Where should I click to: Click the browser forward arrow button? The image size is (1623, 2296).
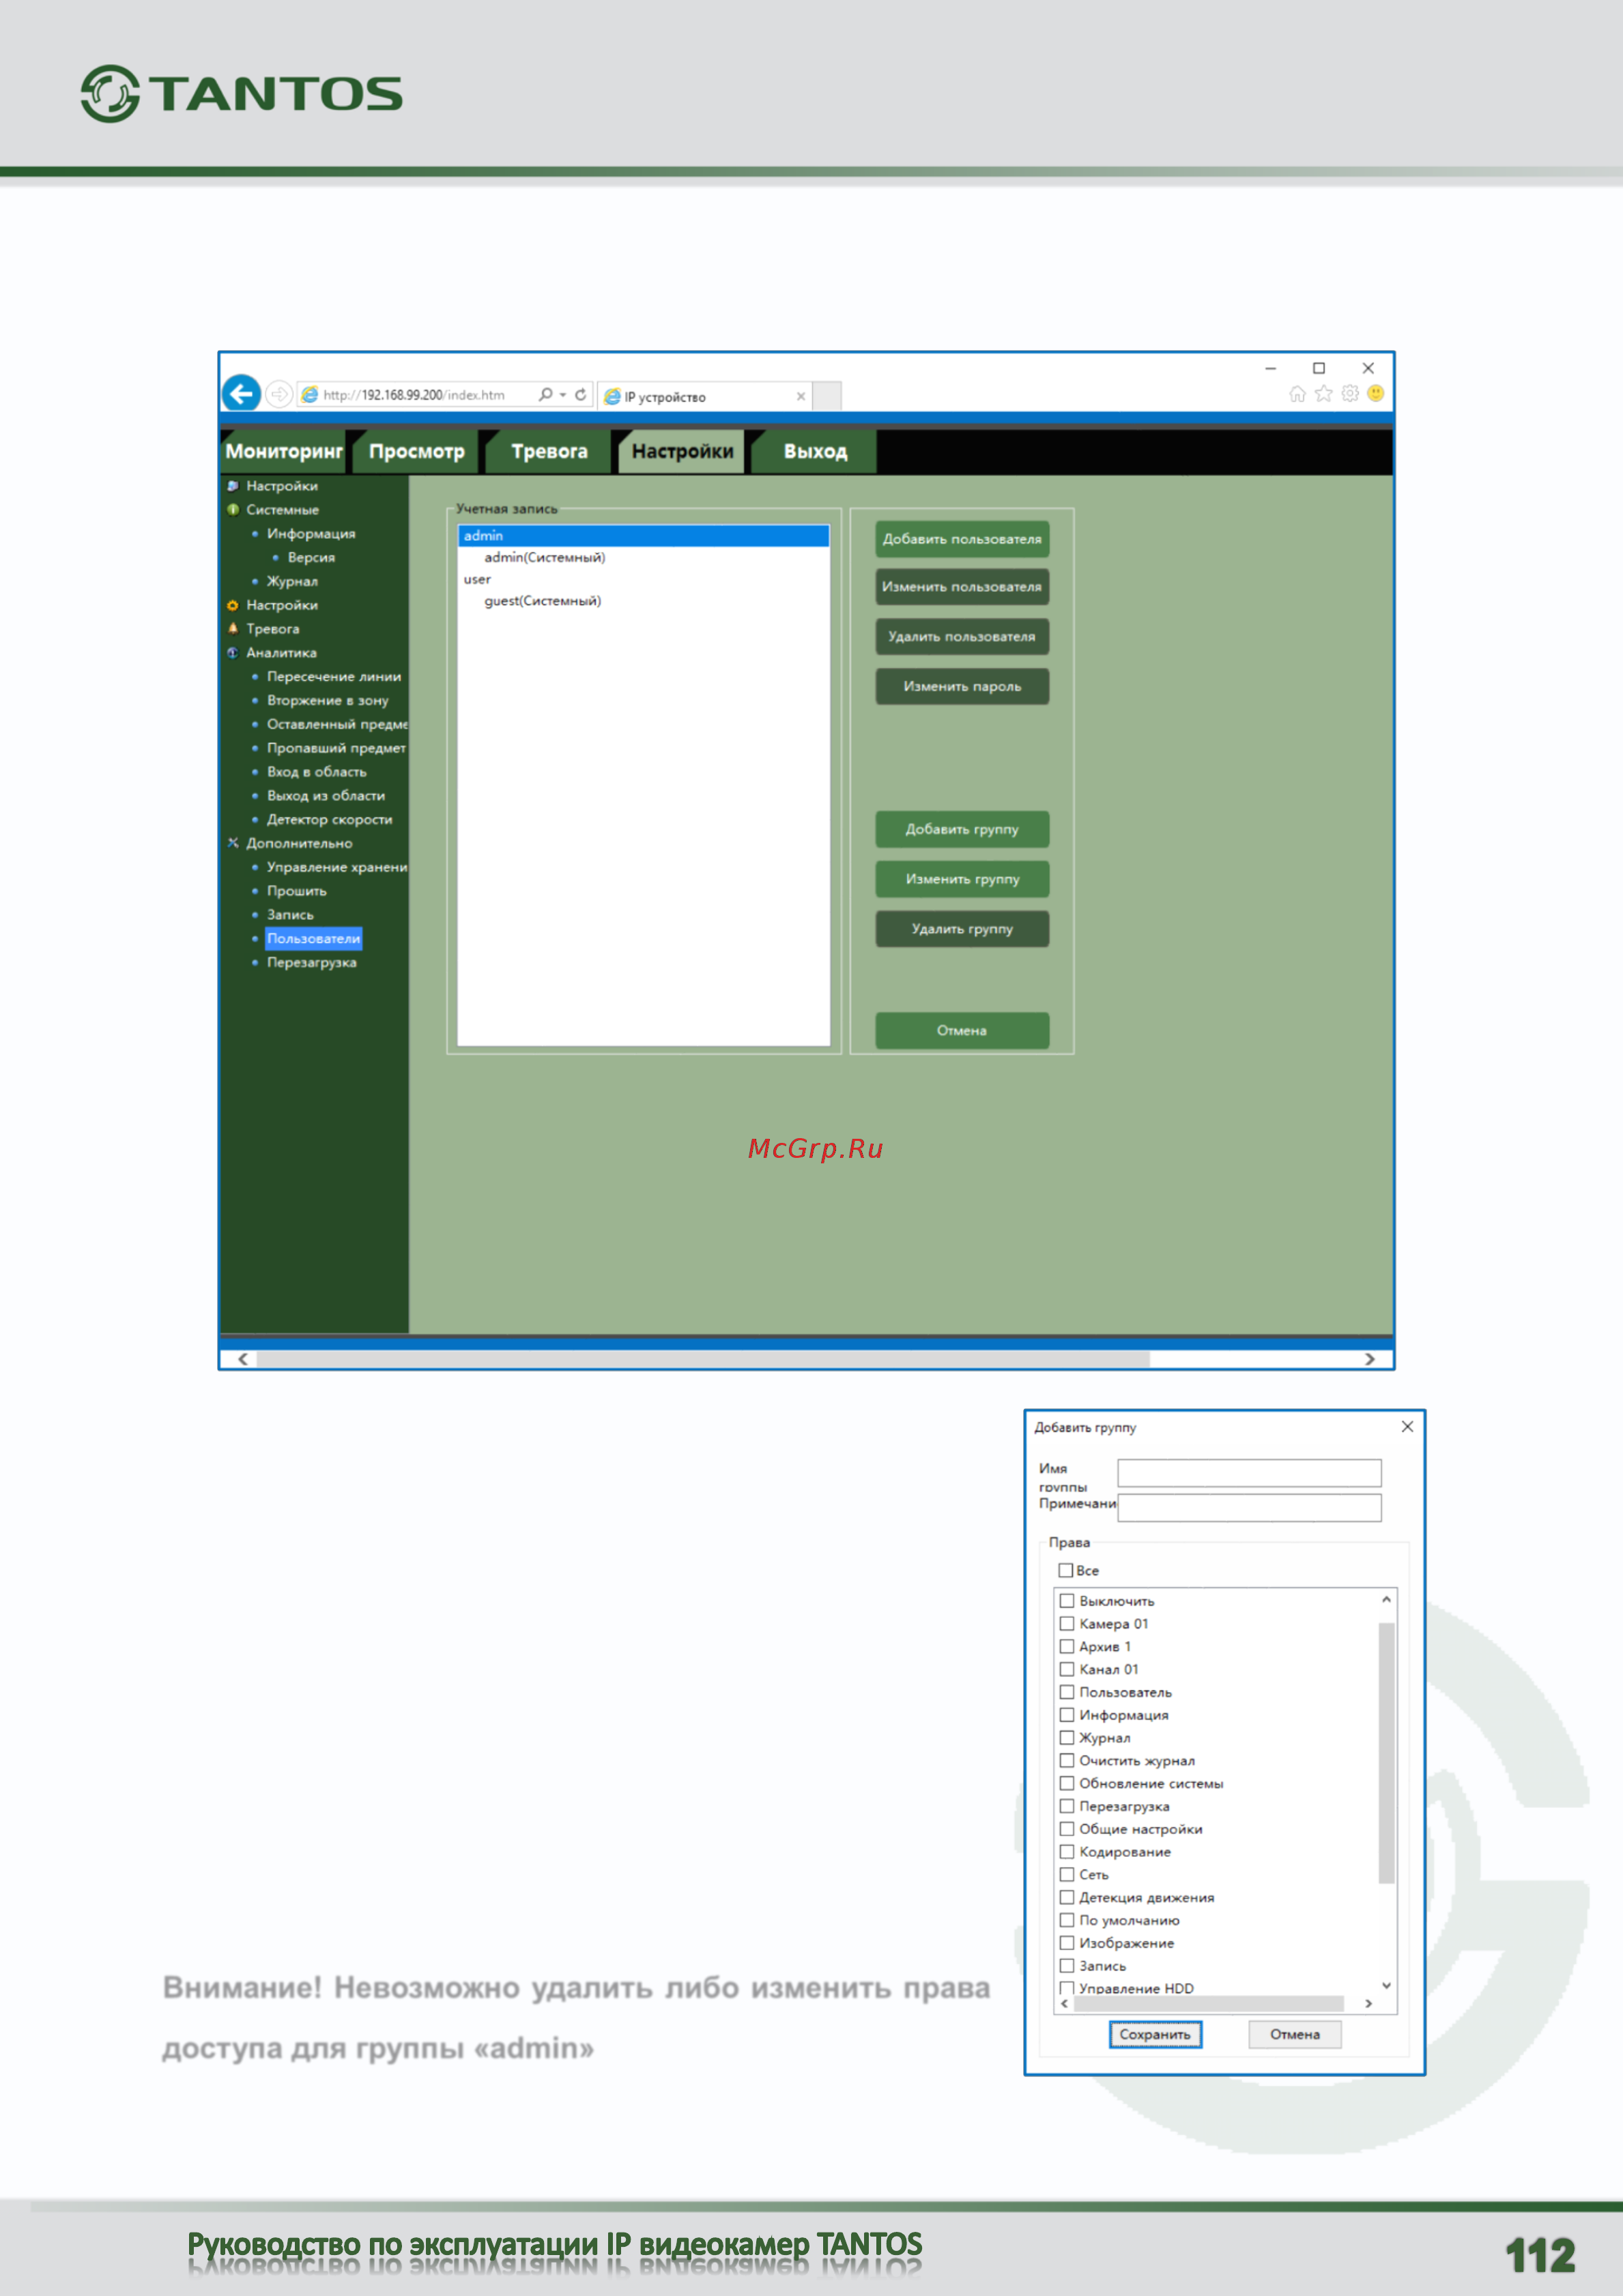tap(279, 395)
